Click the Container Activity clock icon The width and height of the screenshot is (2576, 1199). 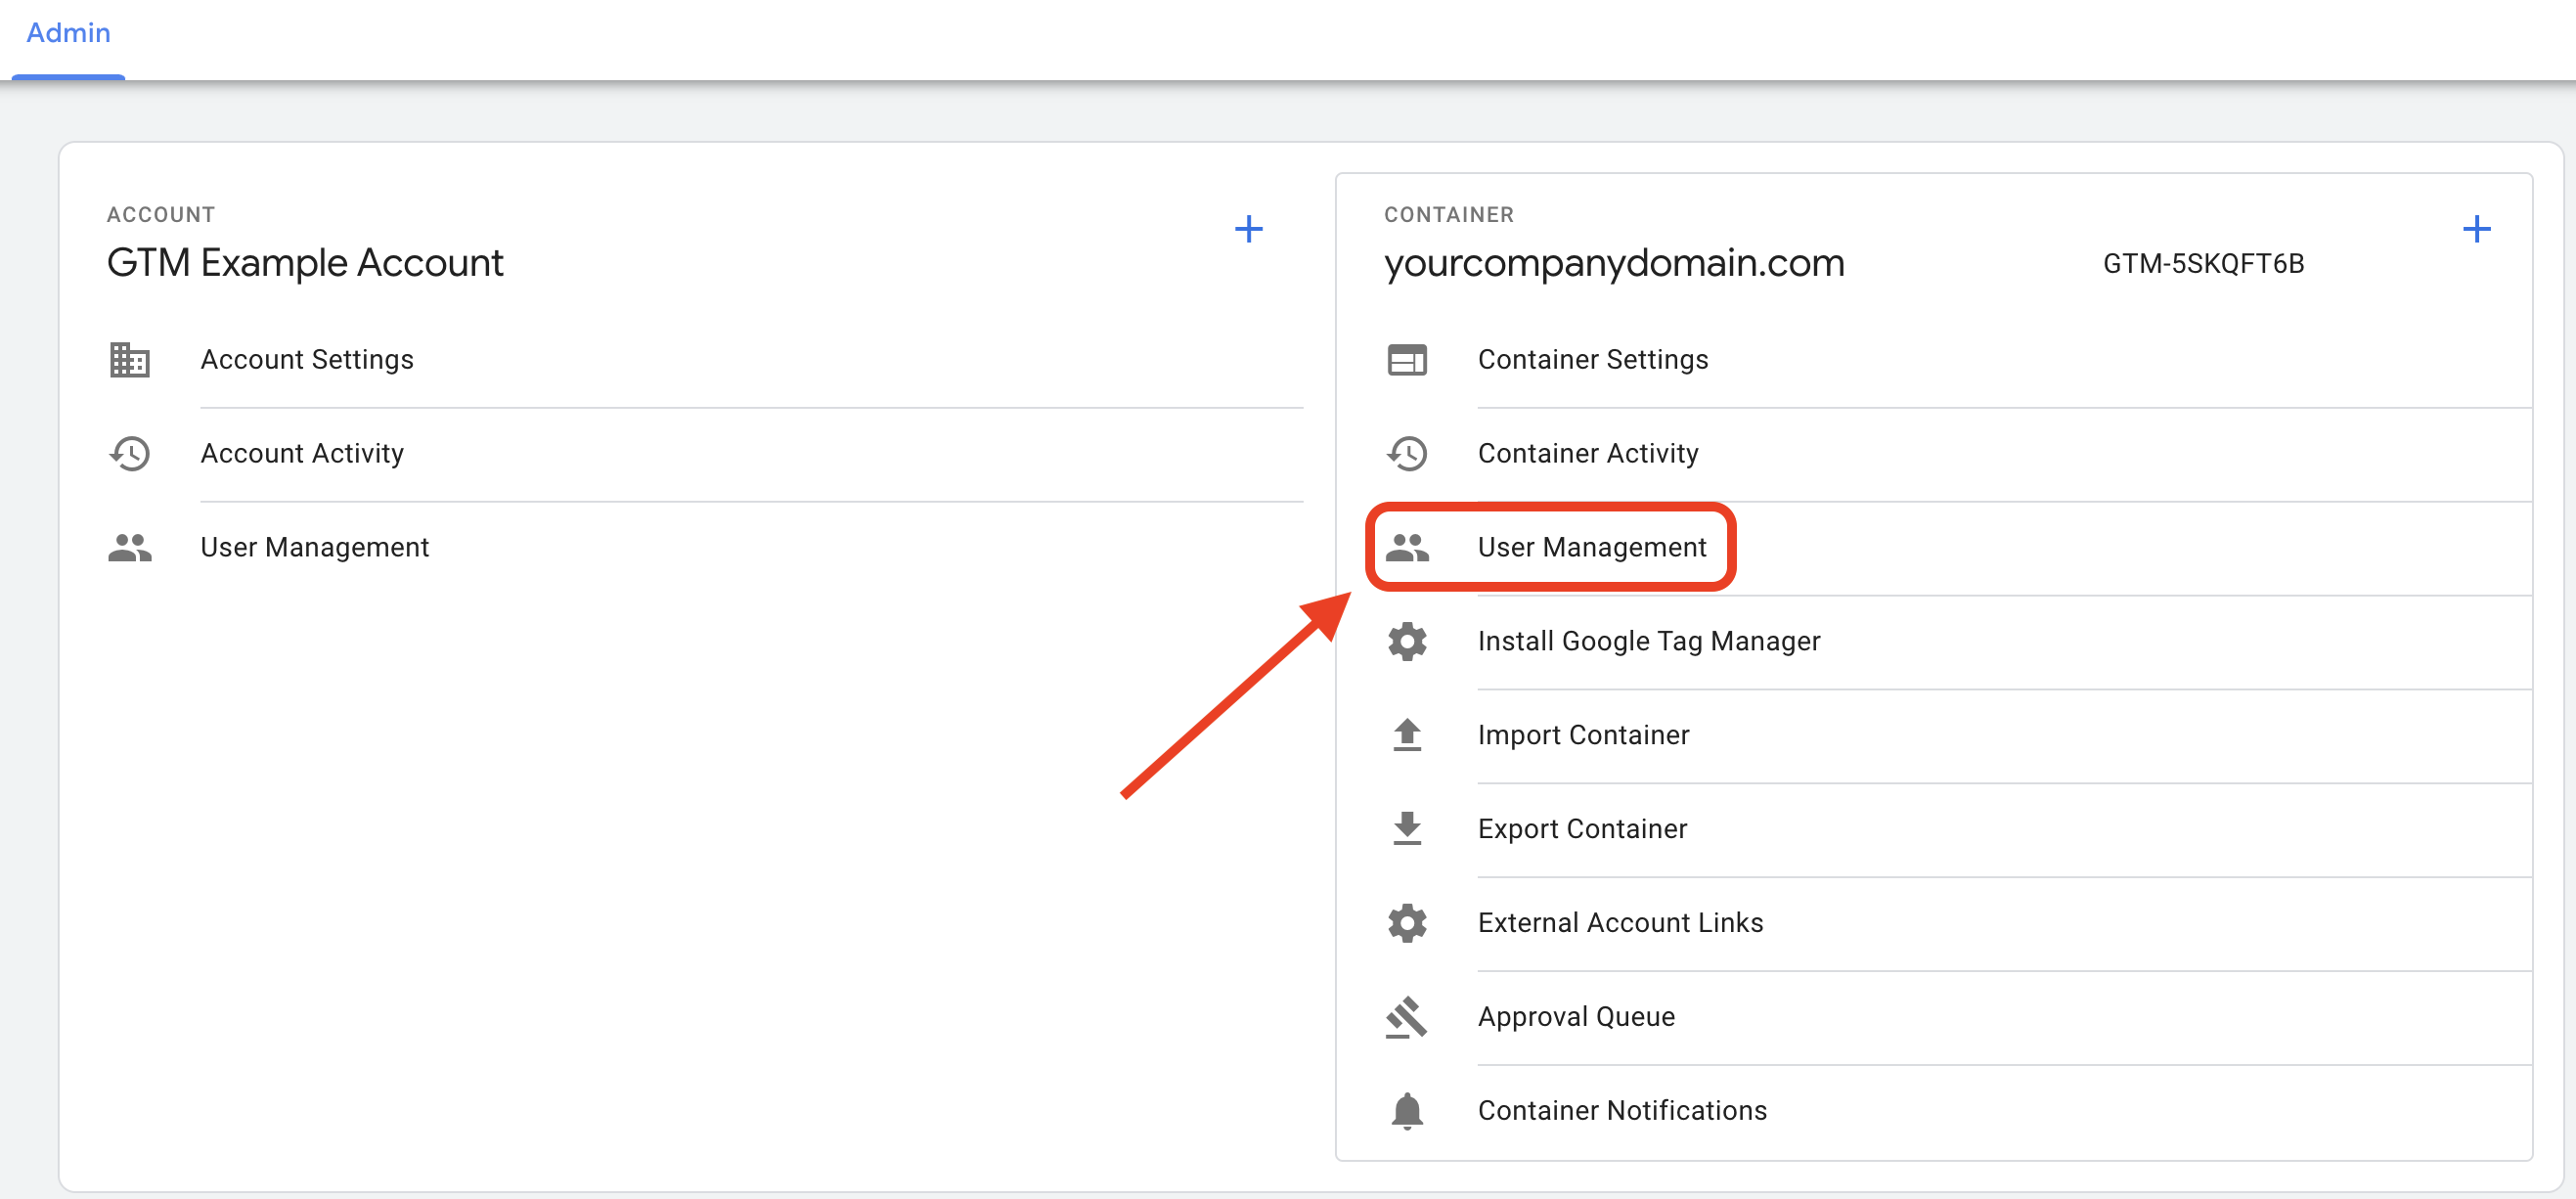coord(1406,454)
